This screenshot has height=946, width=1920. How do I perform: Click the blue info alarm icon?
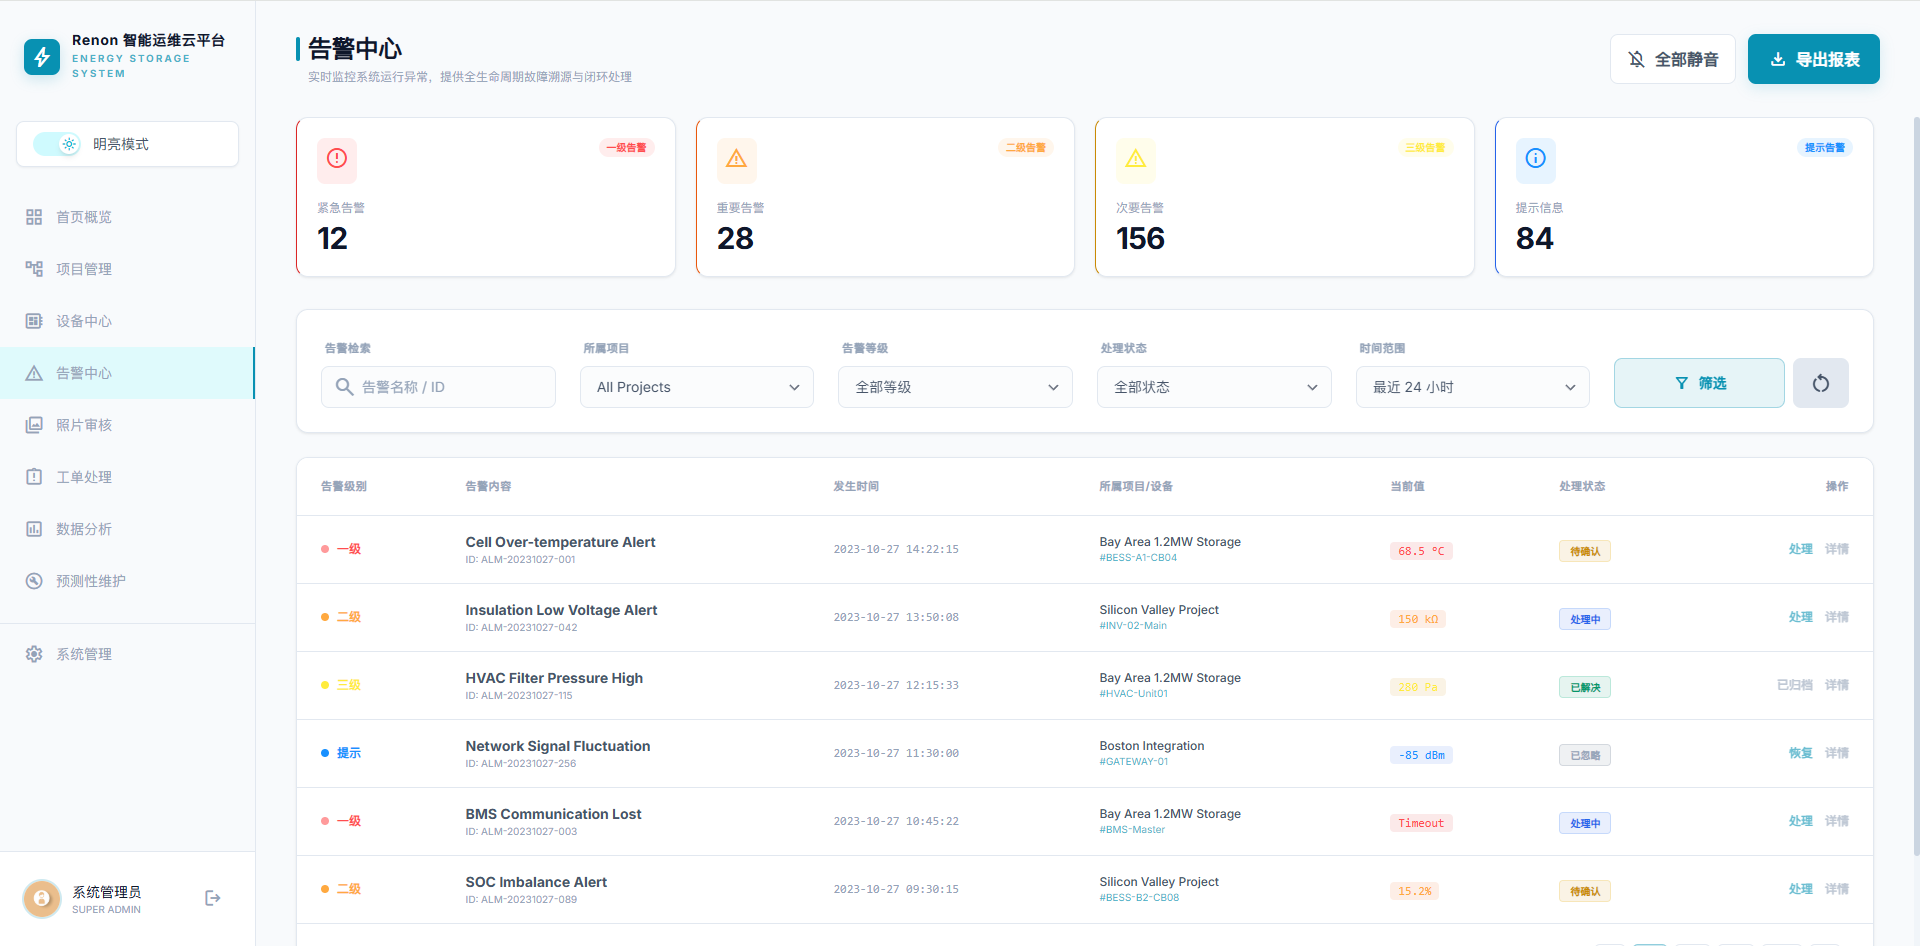point(1535,159)
